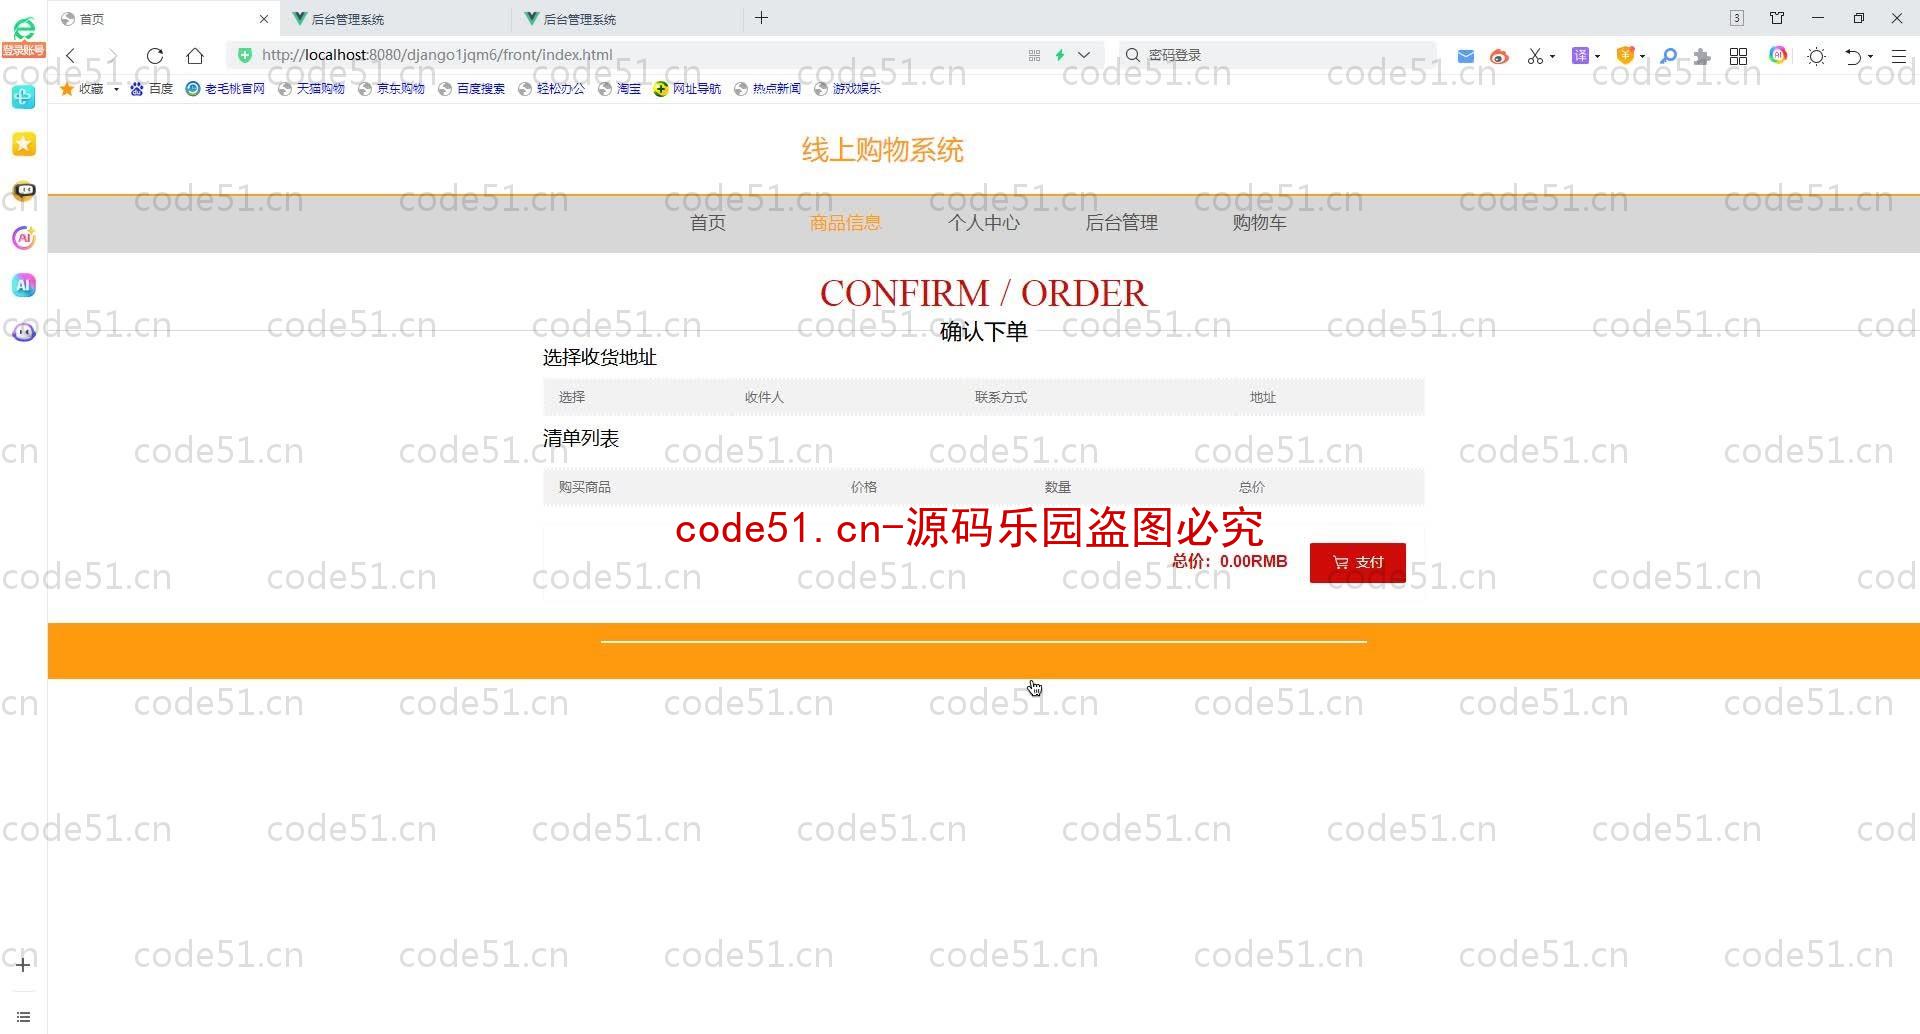Expand the dropdown arrow next to the scissors
Image resolution: width=1920 pixels, height=1034 pixels.
(1552, 57)
